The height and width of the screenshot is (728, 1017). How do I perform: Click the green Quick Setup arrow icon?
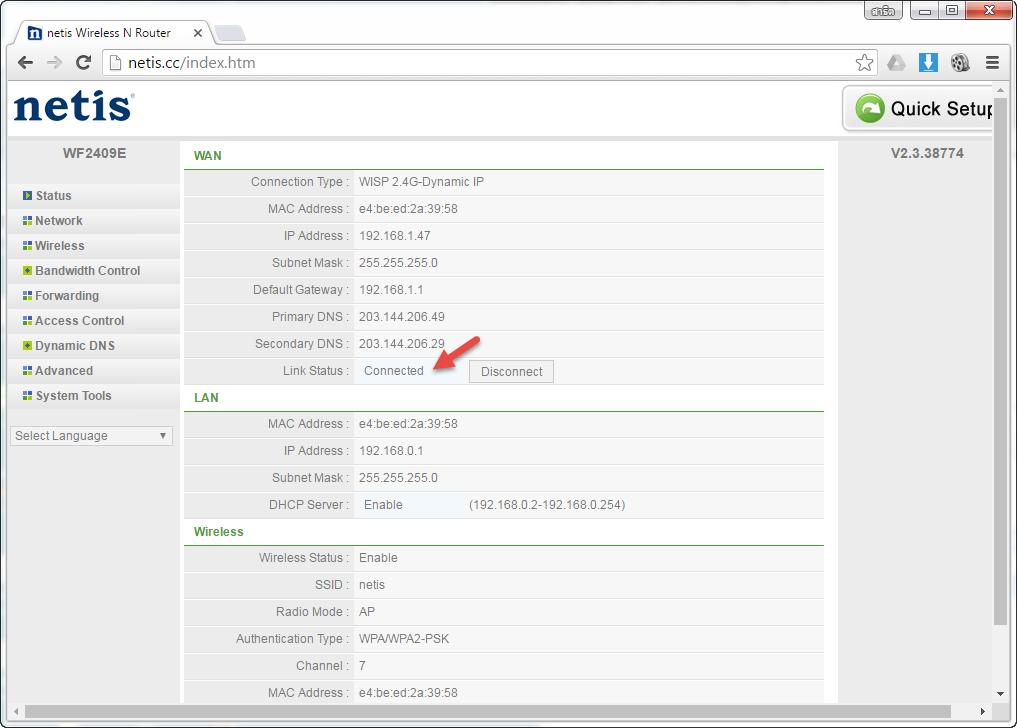(x=870, y=108)
